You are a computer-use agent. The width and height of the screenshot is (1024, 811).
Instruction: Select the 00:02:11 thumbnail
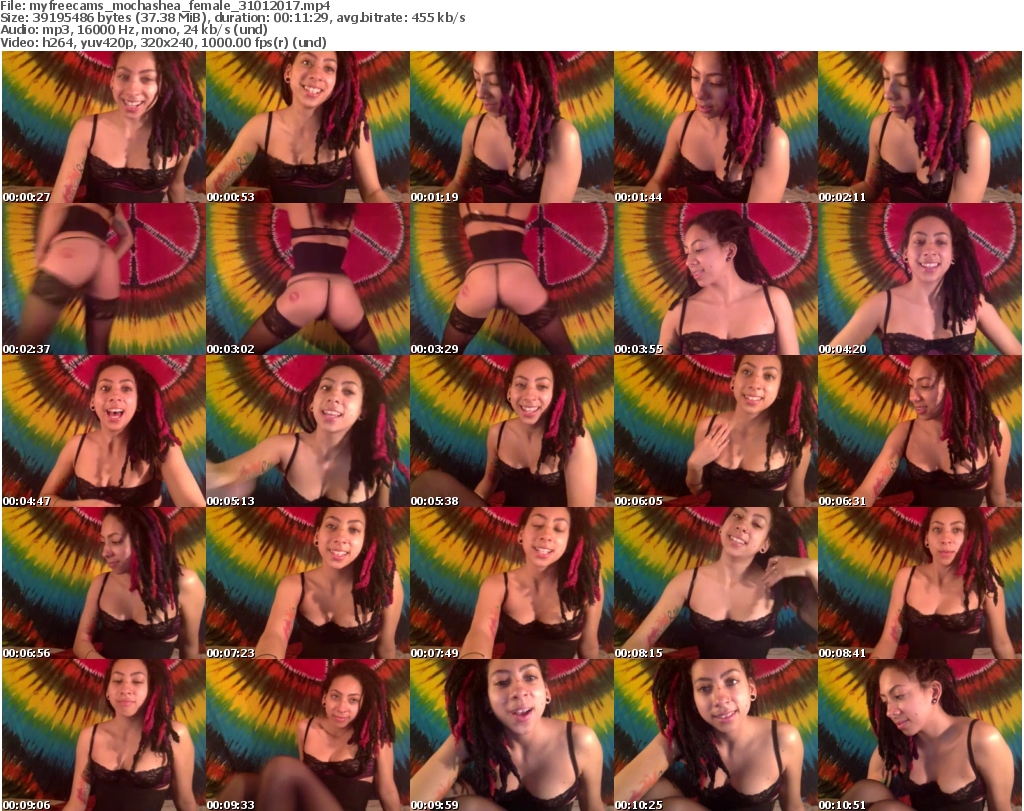[920, 127]
